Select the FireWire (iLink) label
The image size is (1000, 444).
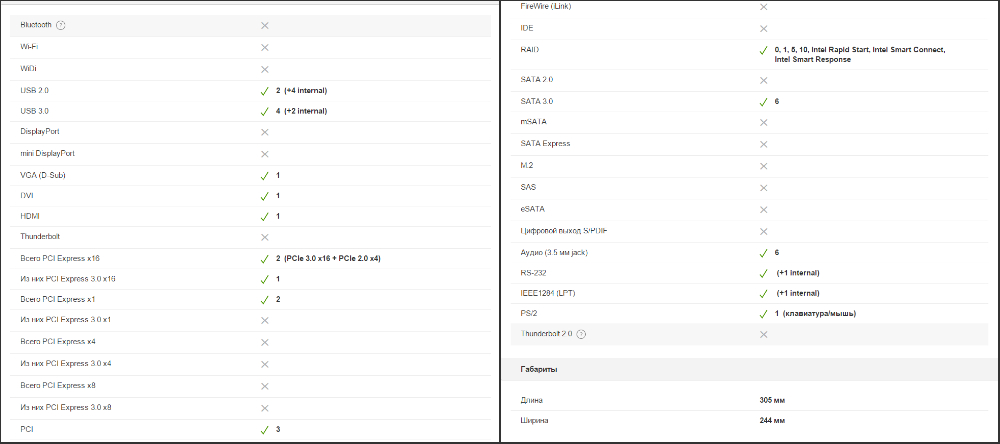[547, 6]
